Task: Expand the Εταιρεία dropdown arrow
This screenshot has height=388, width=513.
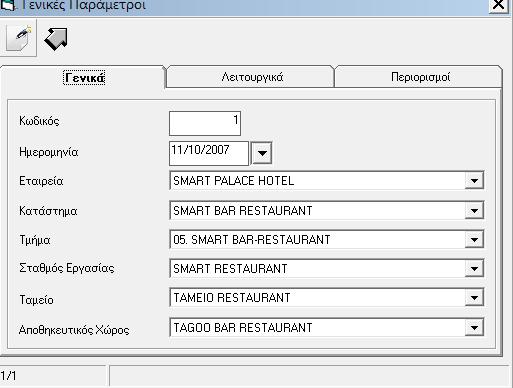Action: pos(474,181)
